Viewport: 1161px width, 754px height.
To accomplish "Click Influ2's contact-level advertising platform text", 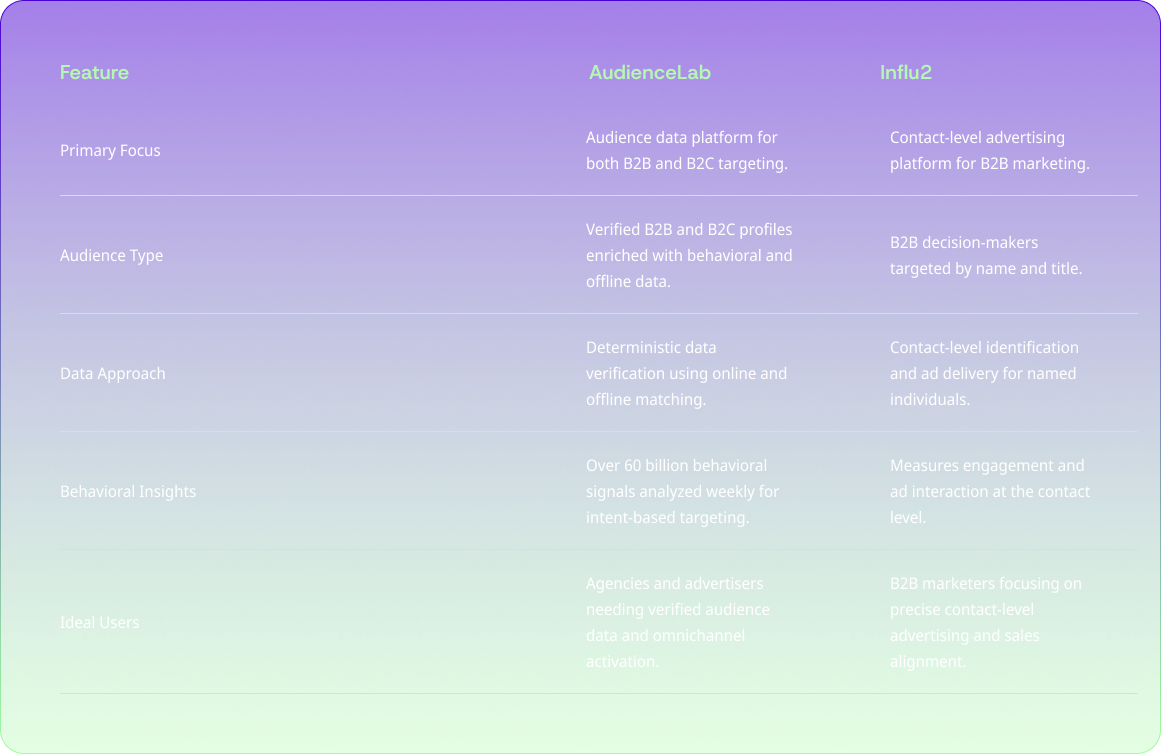I will (989, 150).
